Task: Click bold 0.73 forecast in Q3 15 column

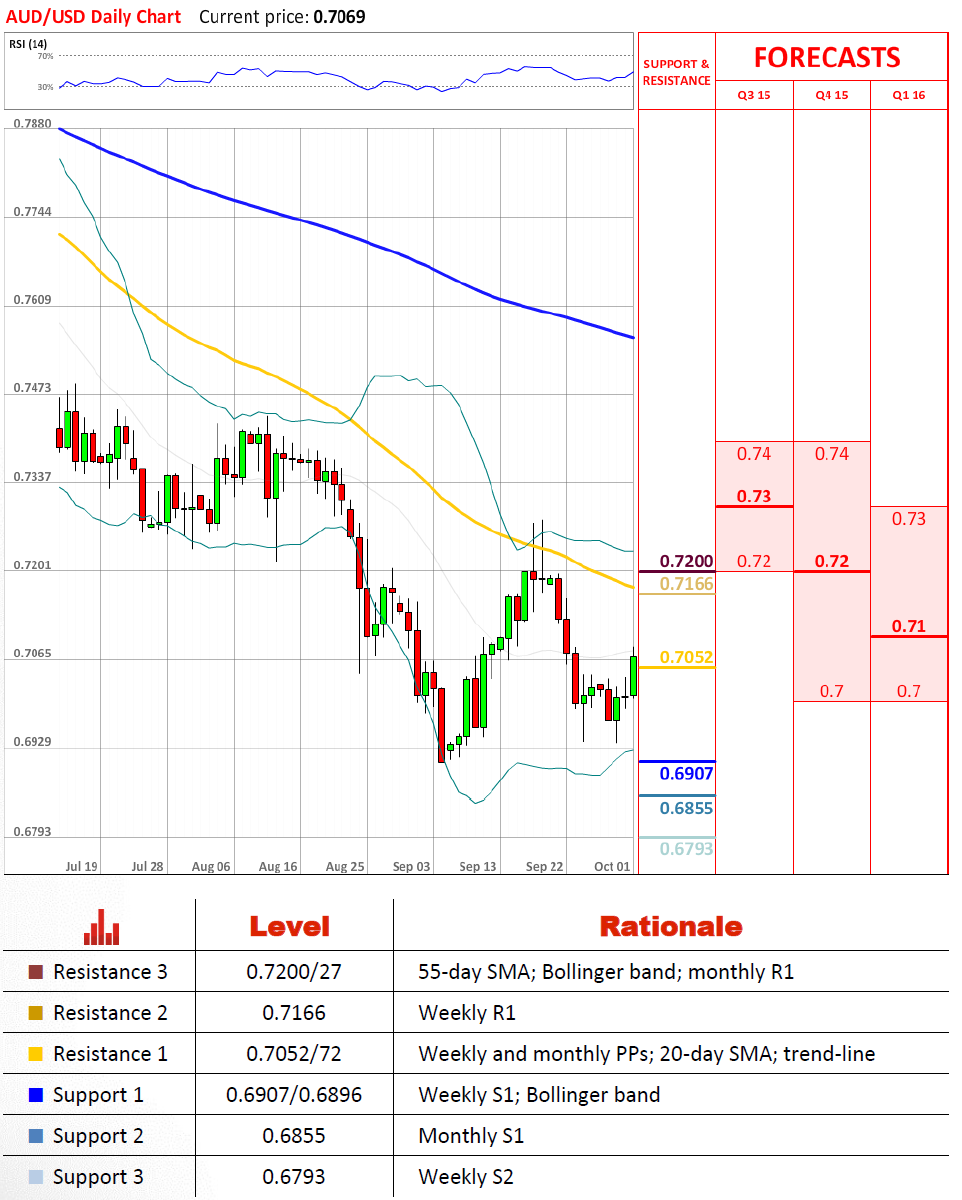Action: (754, 496)
